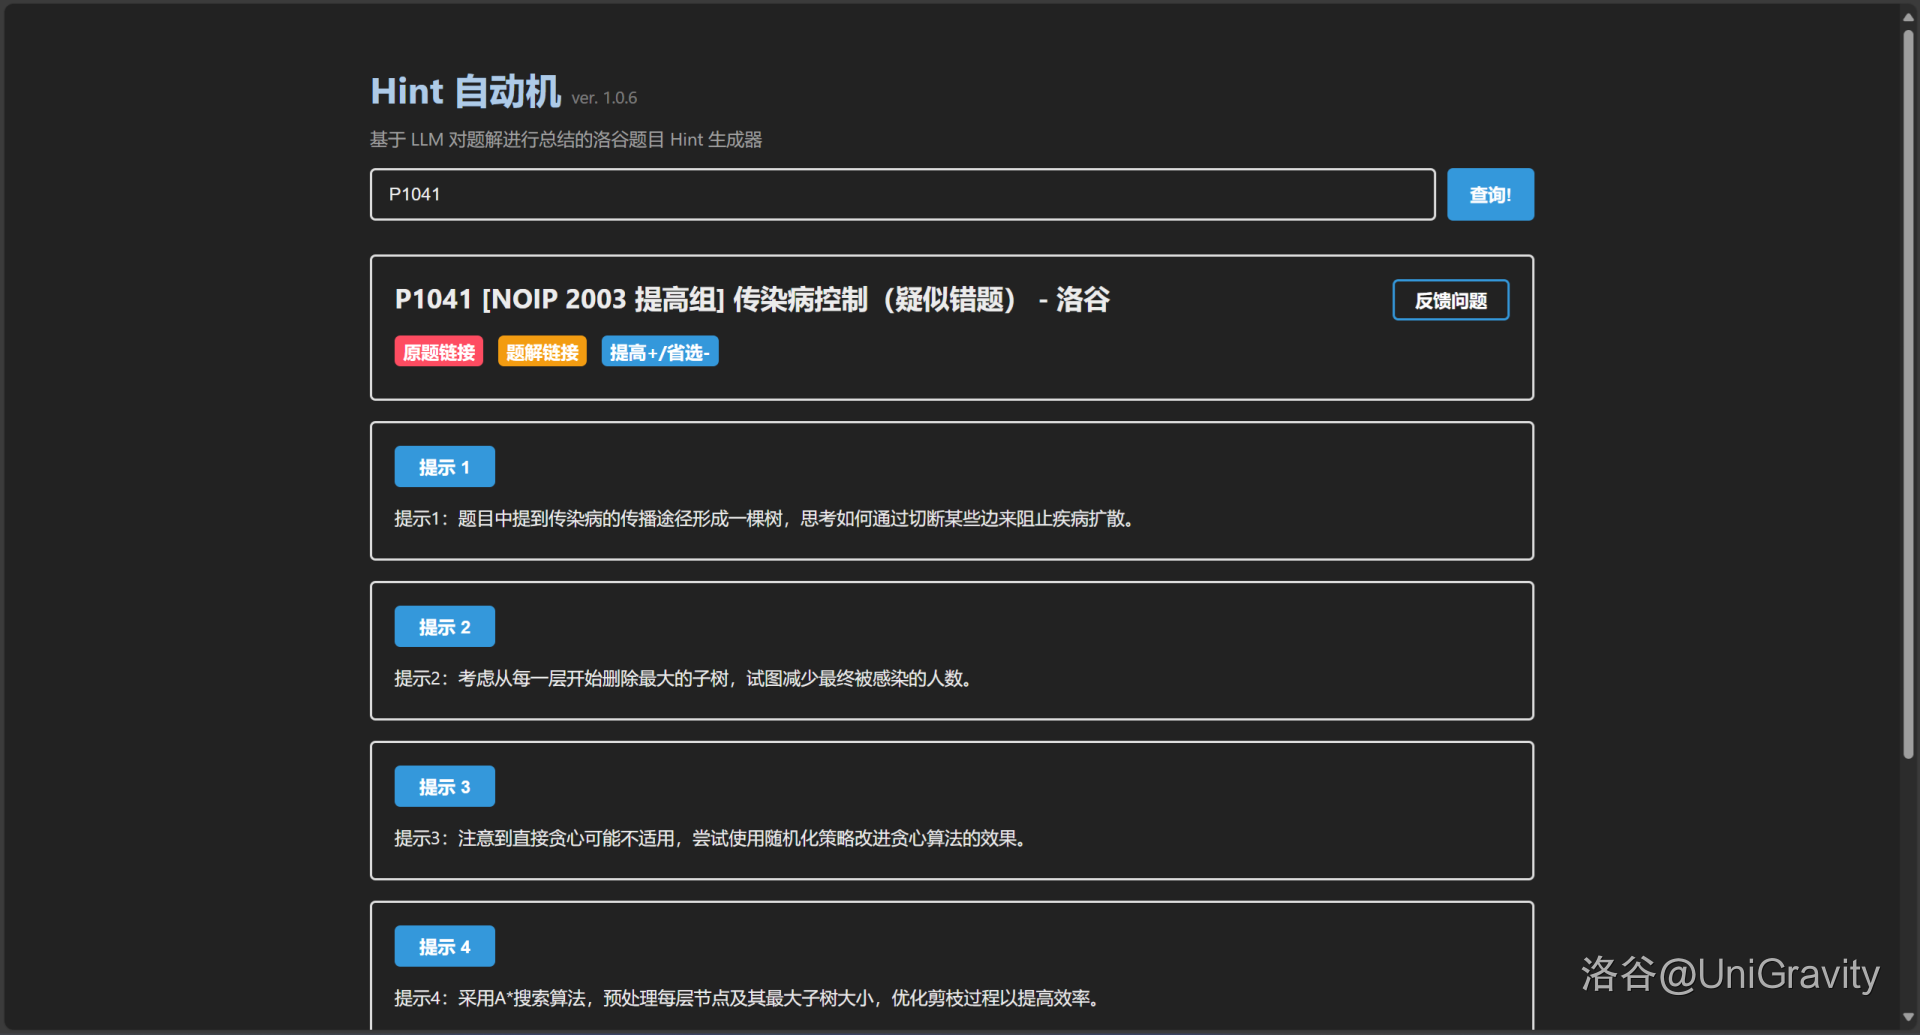Click the ver. 1.0.6 version label
Screen dimensions: 1920x1035
[604, 98]
